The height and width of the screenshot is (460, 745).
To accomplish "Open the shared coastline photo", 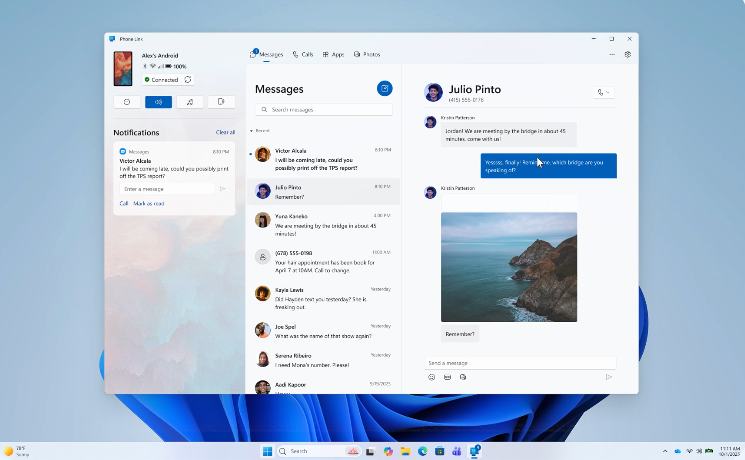I will point(509,267).
